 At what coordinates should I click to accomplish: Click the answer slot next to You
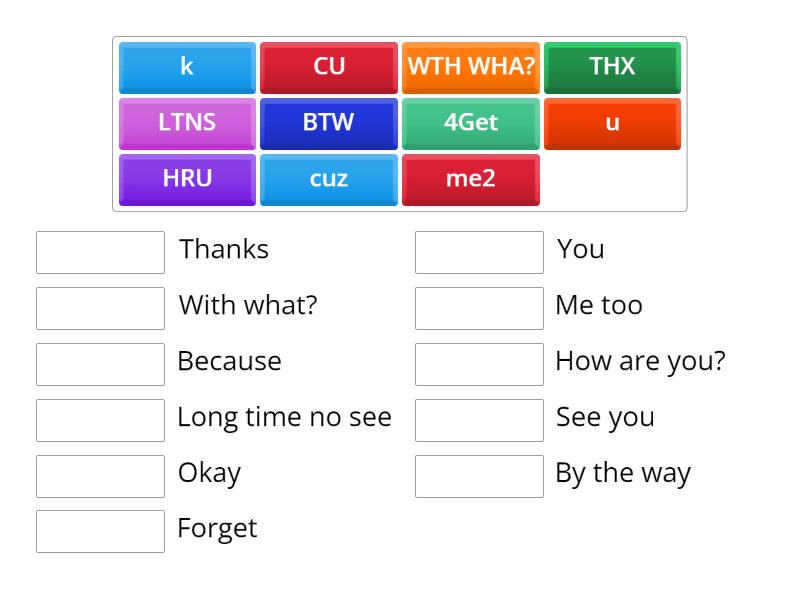(x=479, y=252)
